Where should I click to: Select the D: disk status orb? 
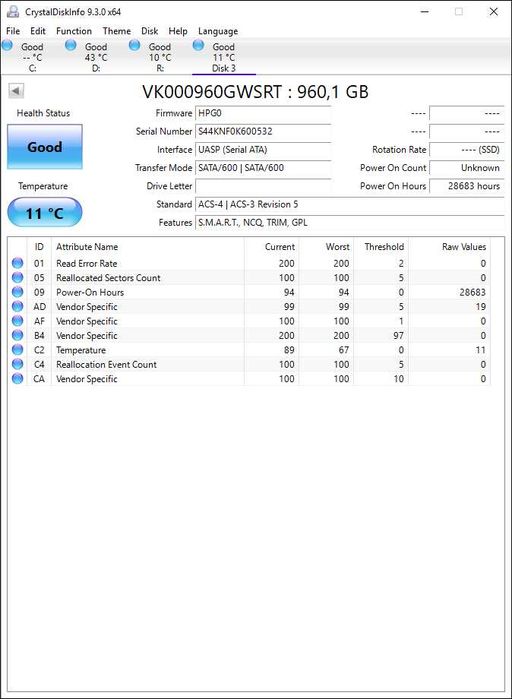click(x=70, y=45)
